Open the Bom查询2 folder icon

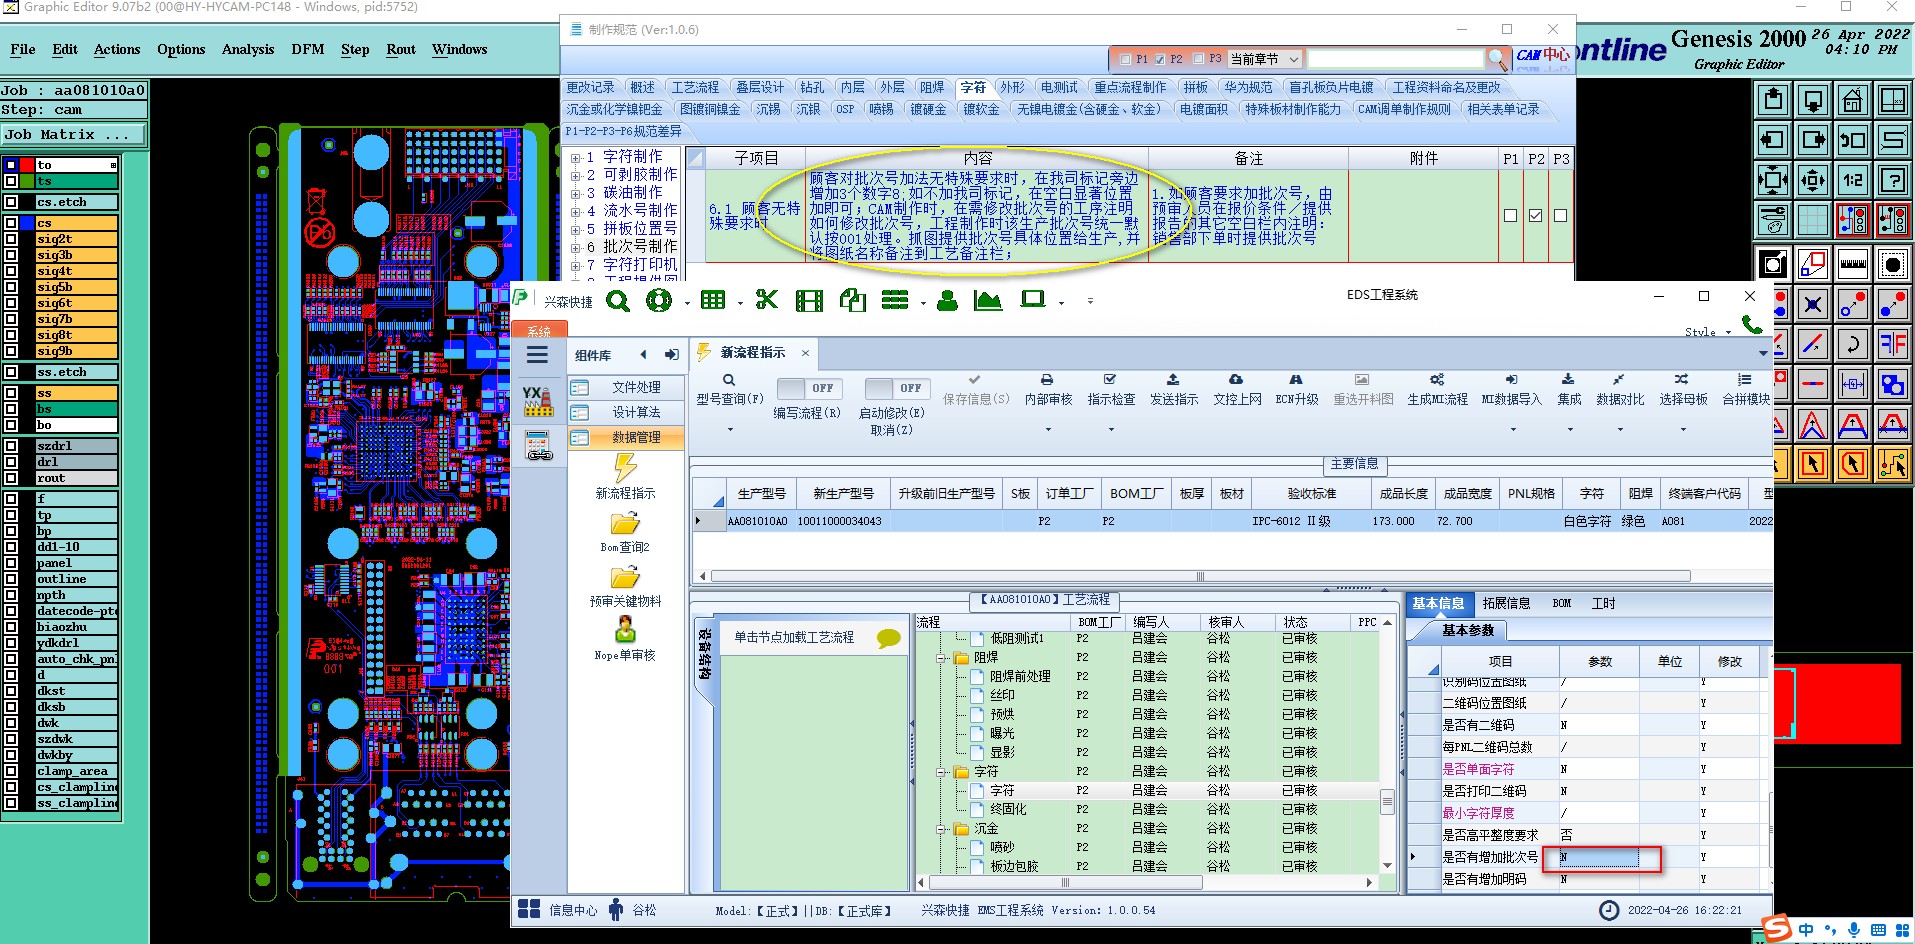click(625, 524)
